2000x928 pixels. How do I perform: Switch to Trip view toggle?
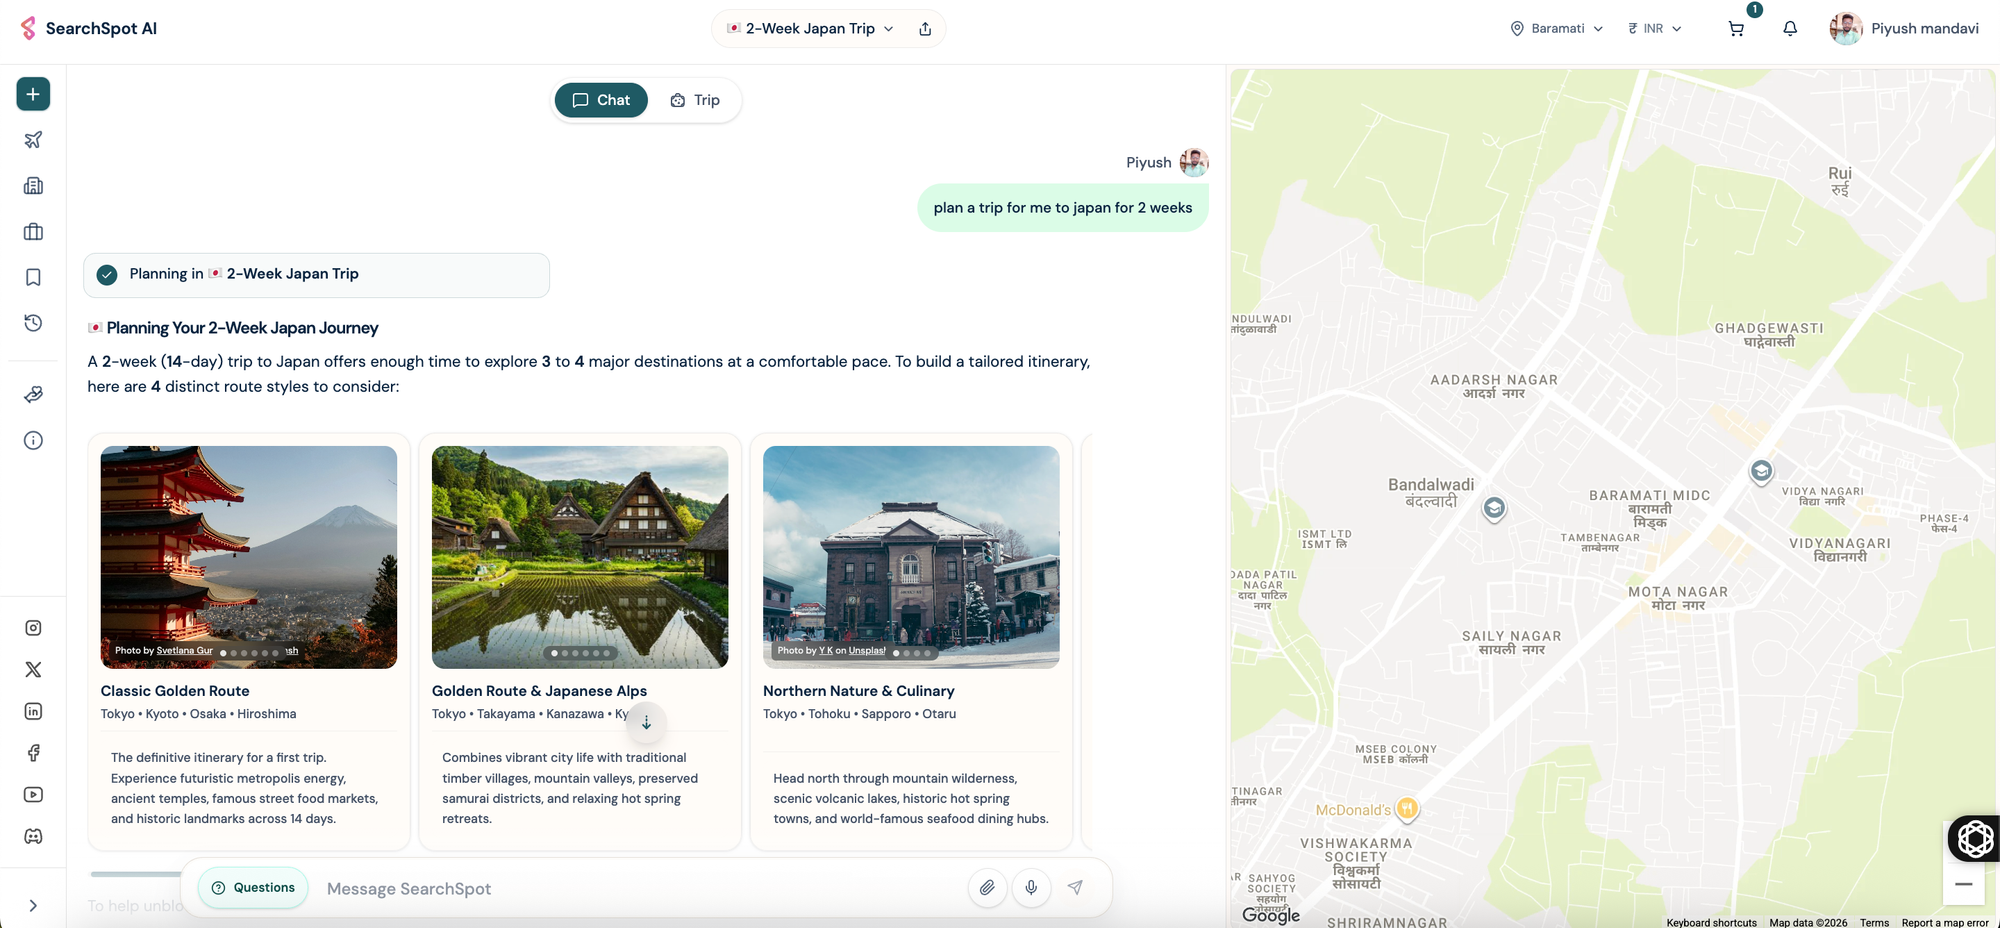pyautogui.click(x=695, y=100)
